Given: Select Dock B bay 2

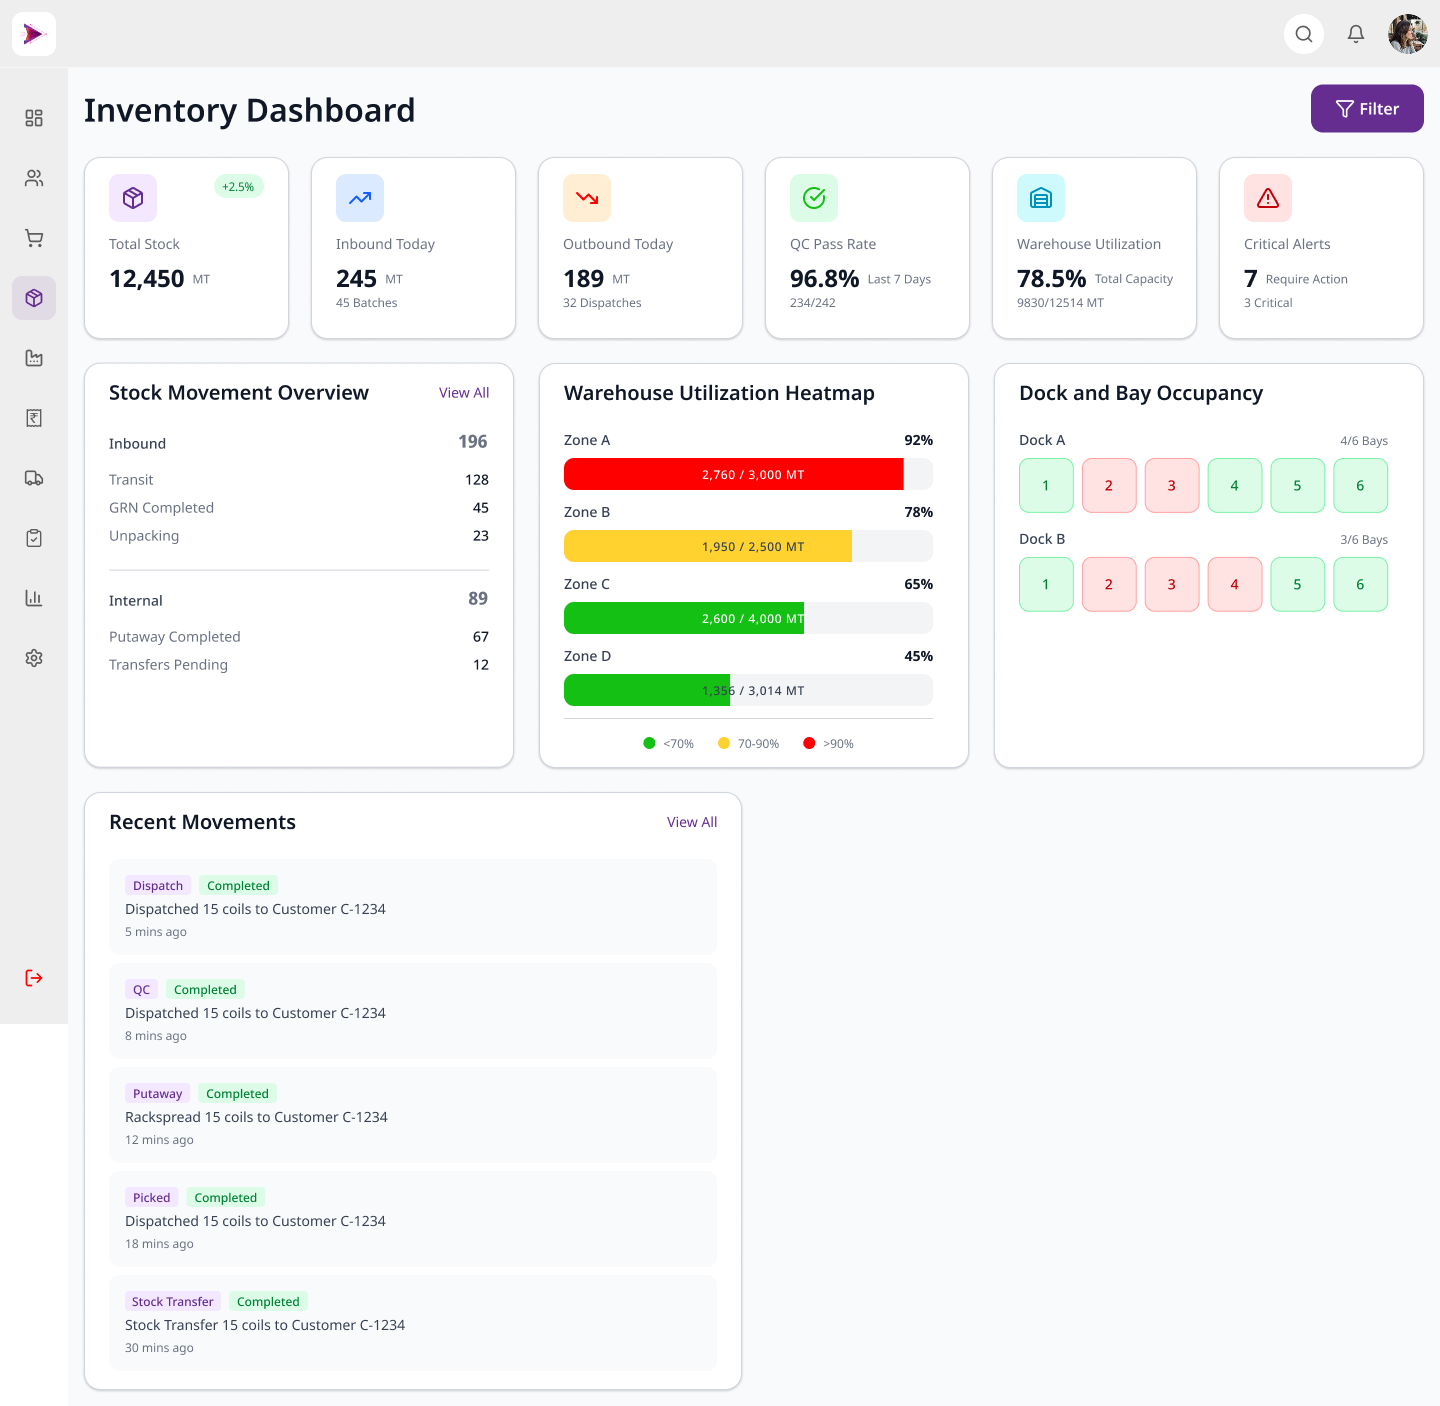Looking at the screenshot, I should 1109,584.
